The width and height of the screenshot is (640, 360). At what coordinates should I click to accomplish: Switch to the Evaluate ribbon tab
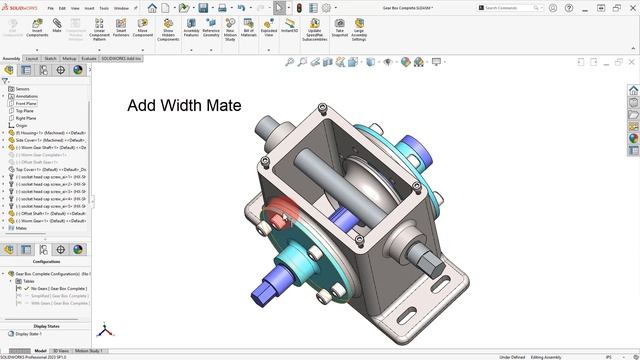[x=89, y=59]
